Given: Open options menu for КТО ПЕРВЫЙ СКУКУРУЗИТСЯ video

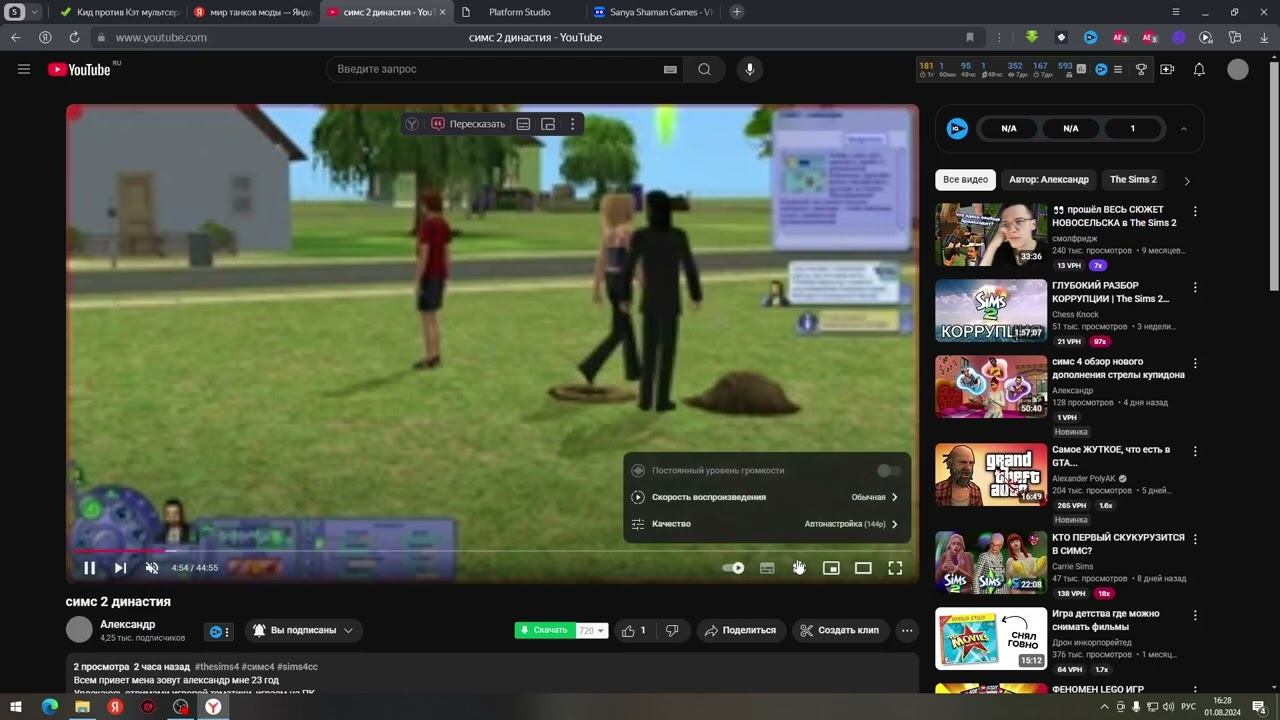Looking at the screenshot, I should (x=1195, y=540).
